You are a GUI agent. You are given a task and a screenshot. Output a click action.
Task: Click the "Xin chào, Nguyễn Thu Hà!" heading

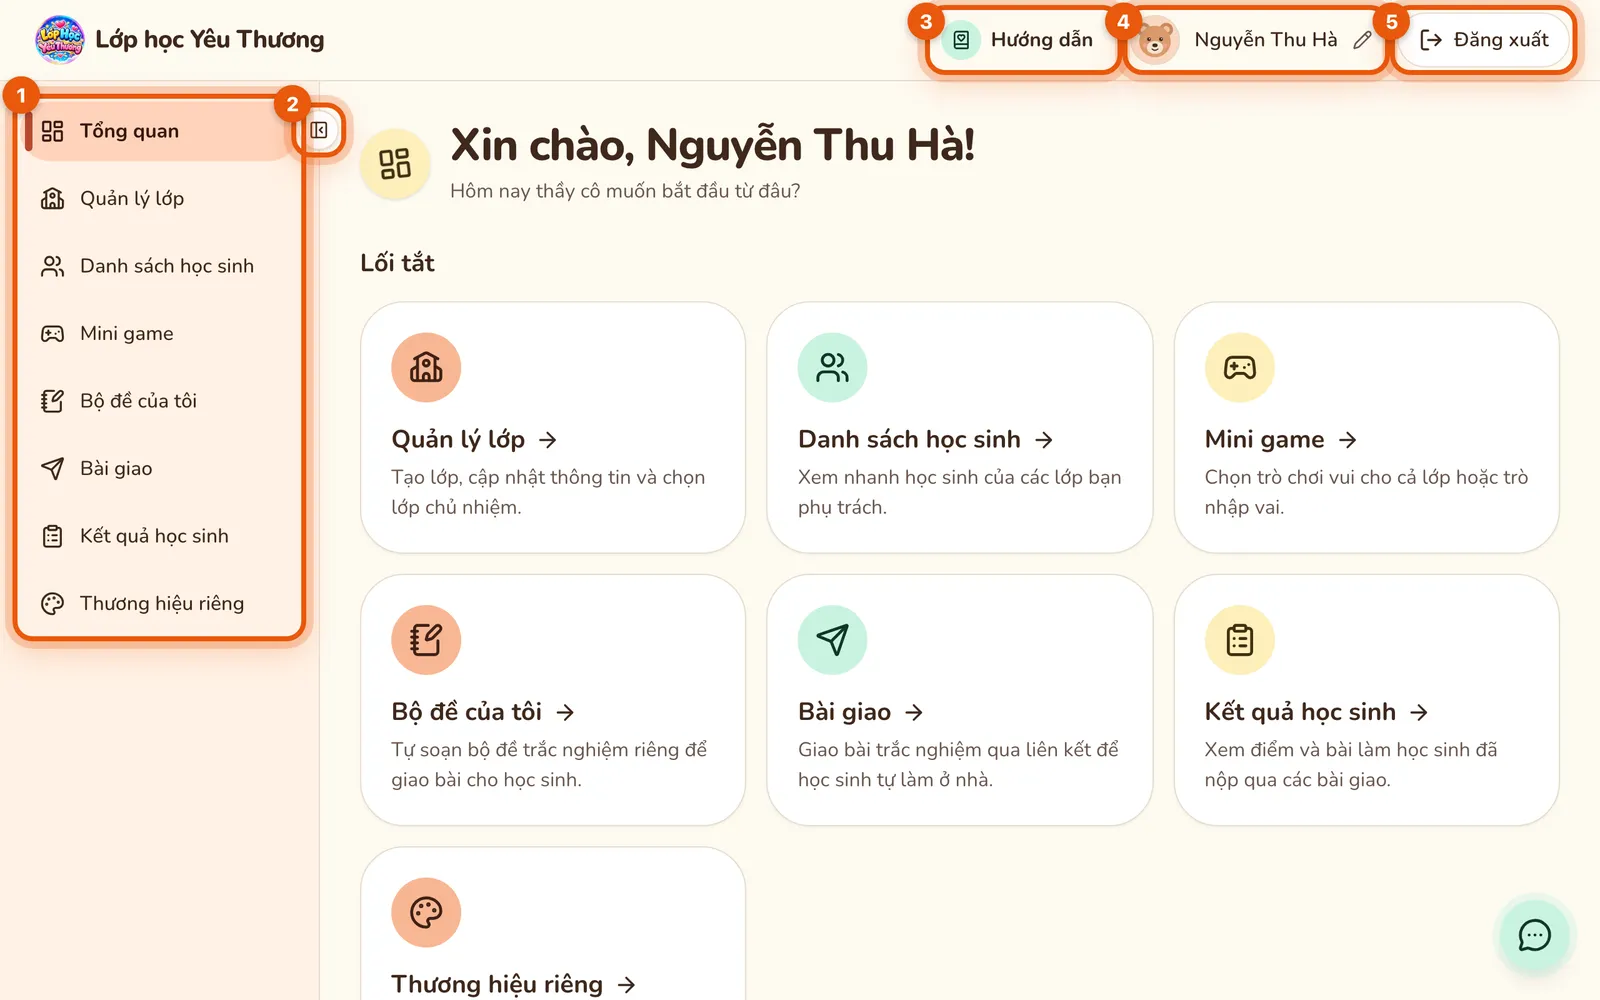pyautogui.click(x=712, y=146)
